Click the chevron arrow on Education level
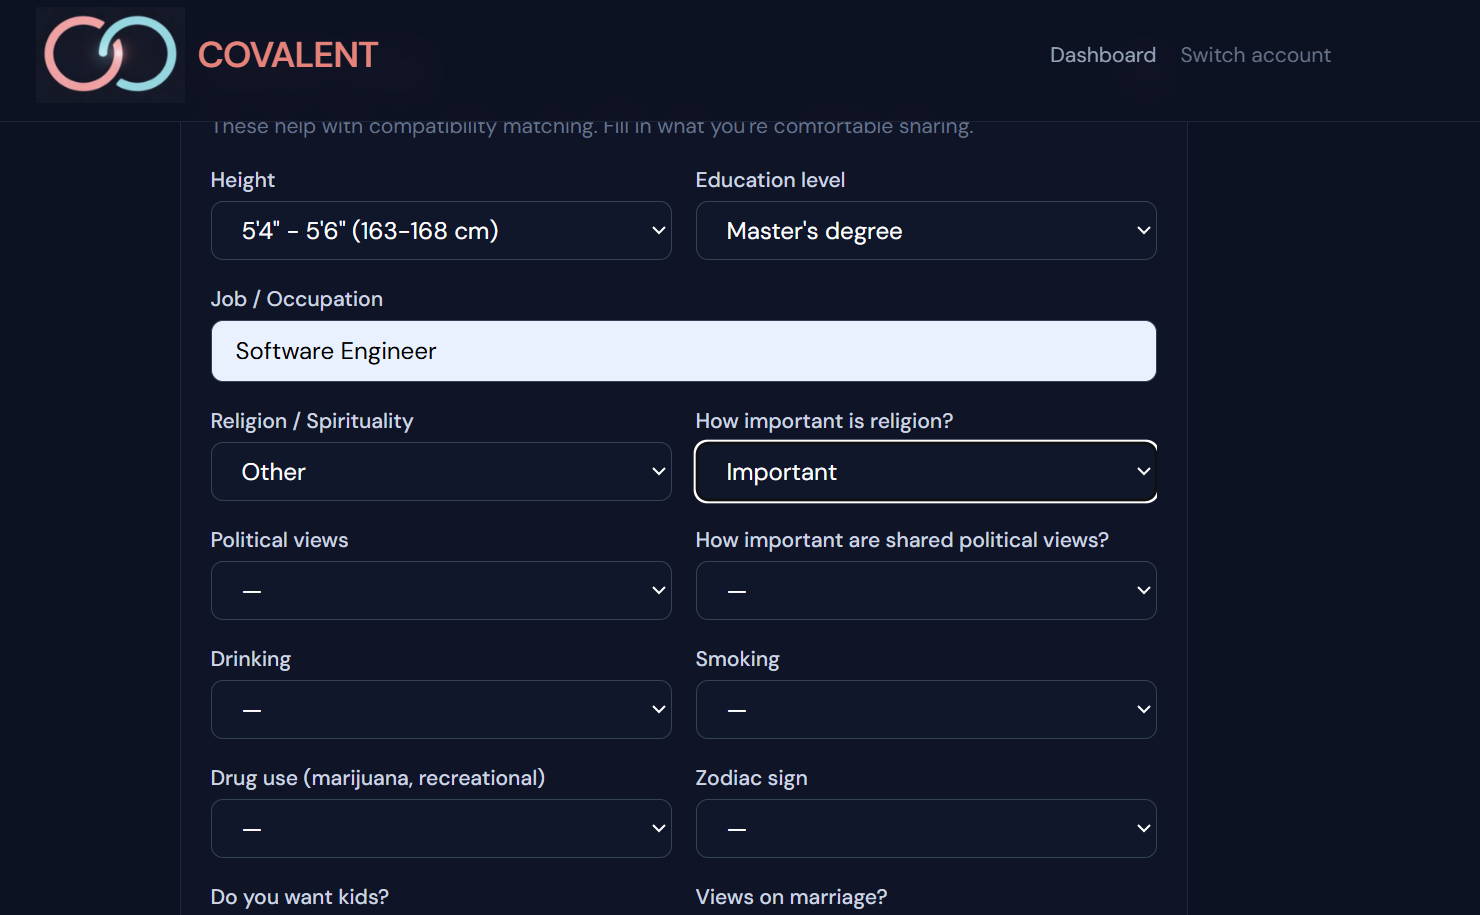The image size is (1480, 915). (x=1144, y=231)
